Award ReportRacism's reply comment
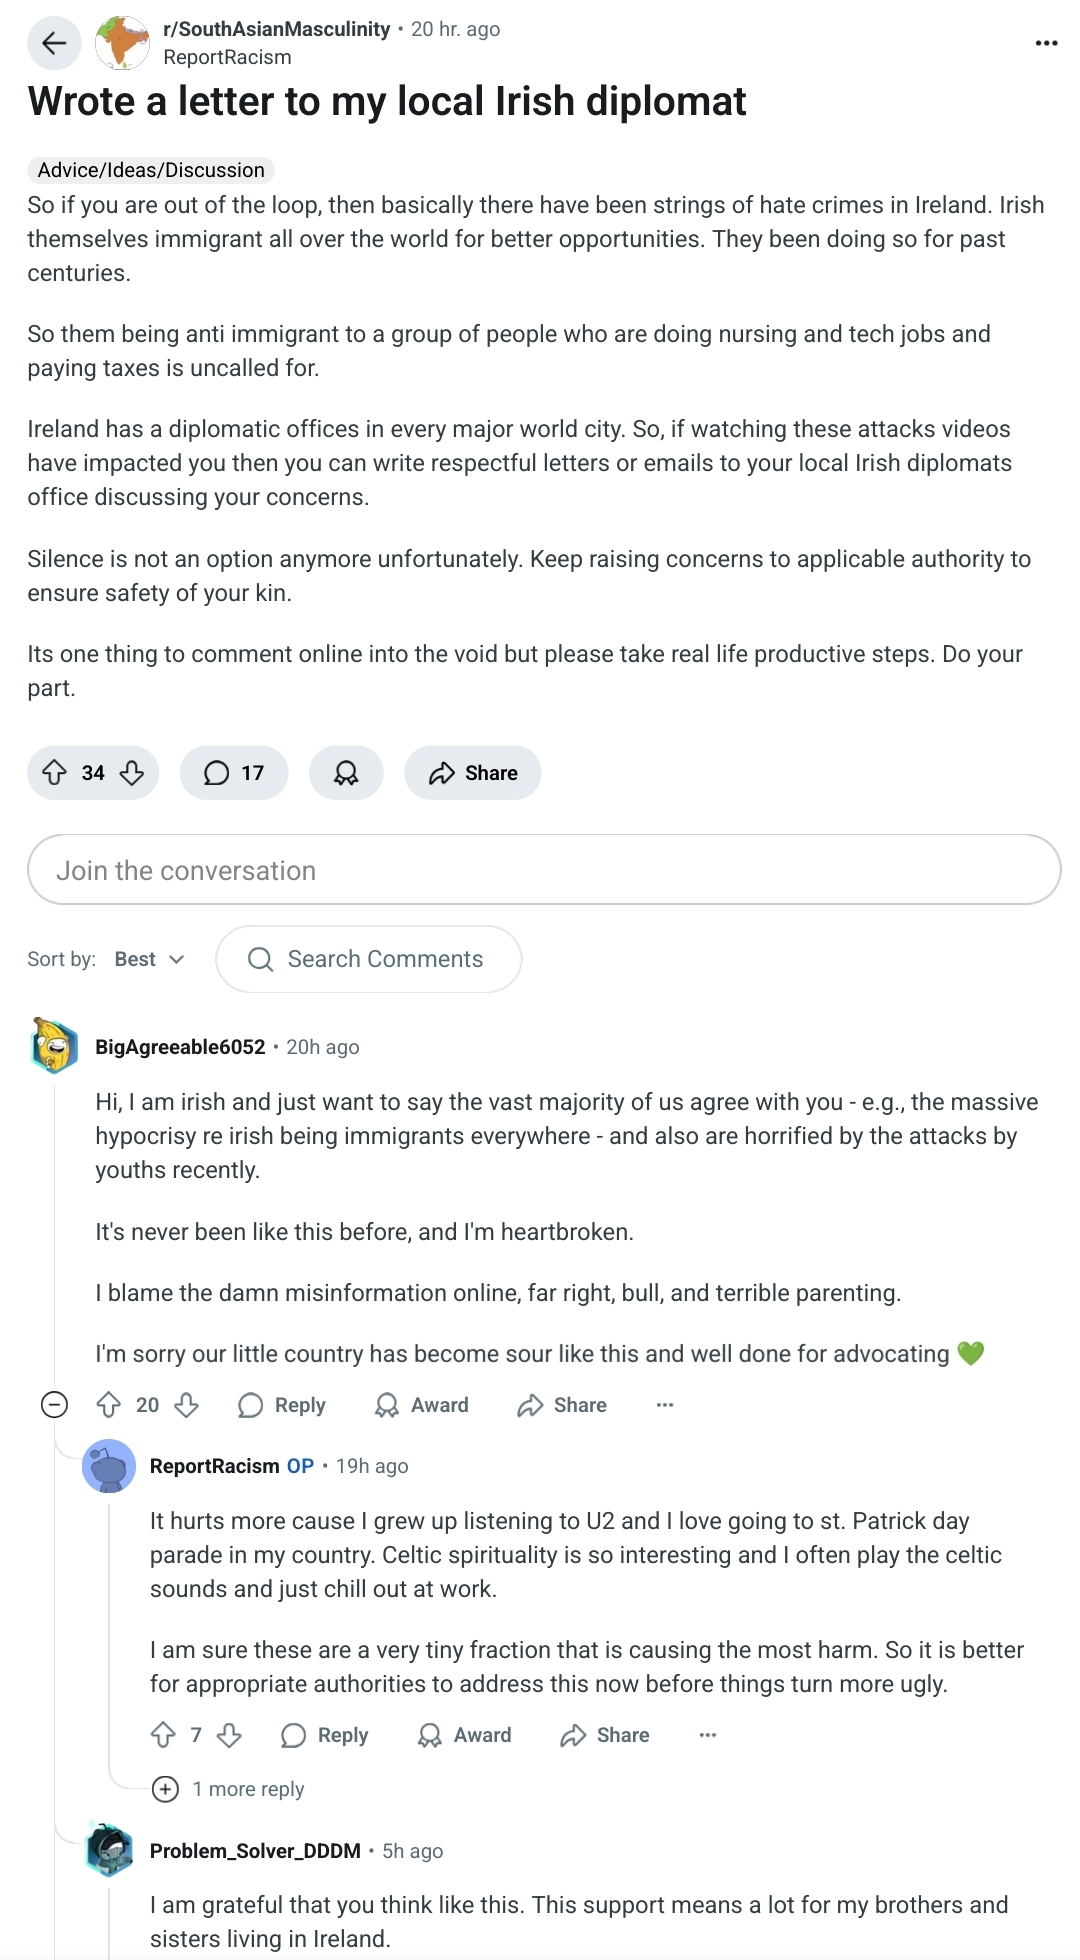This screenshot has width=1080, height=1960. [x=464, y=1735]
